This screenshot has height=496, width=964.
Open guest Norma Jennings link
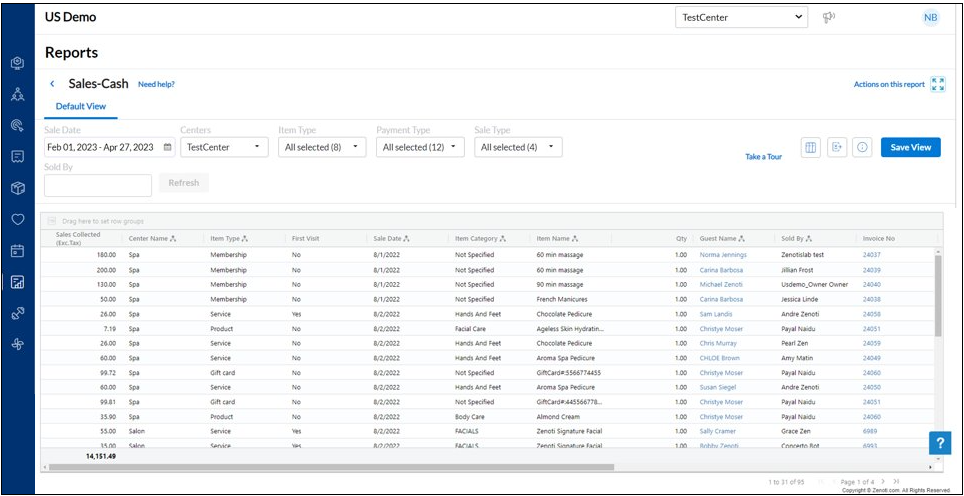[x=723, y=254]
